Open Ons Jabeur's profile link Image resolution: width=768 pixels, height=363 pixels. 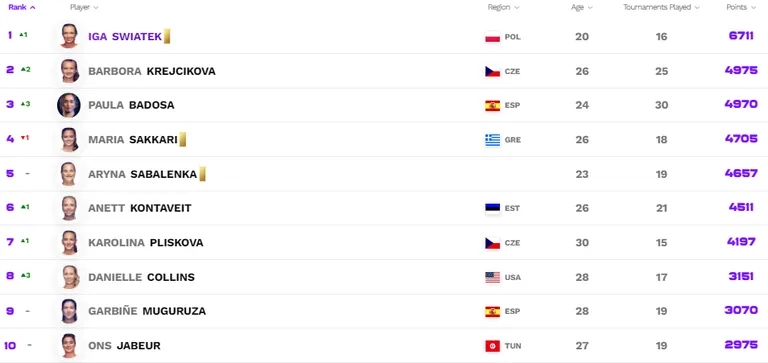tap(124, 346)
